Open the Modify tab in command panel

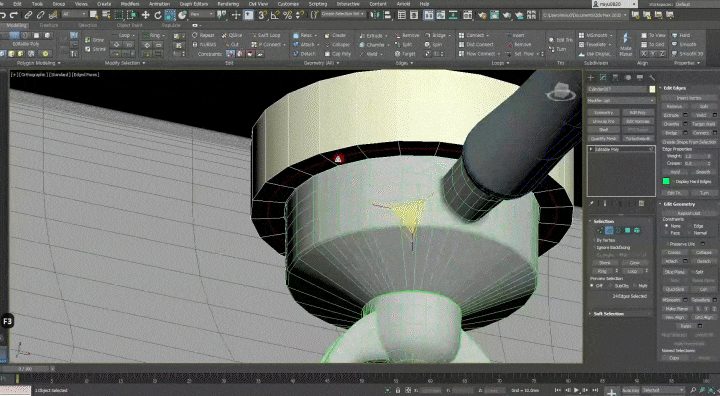[603, 78]
